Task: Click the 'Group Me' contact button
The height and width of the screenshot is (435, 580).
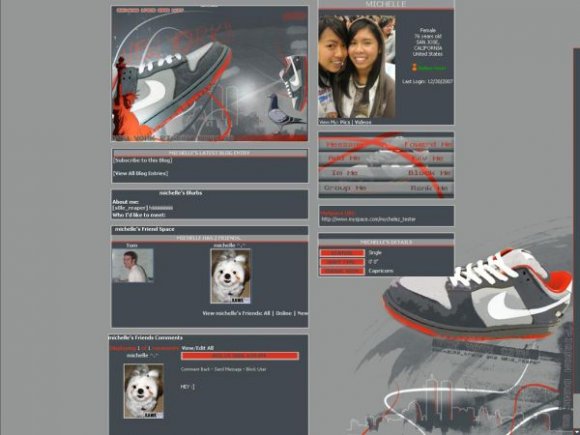Action: (x=345, y=188)
